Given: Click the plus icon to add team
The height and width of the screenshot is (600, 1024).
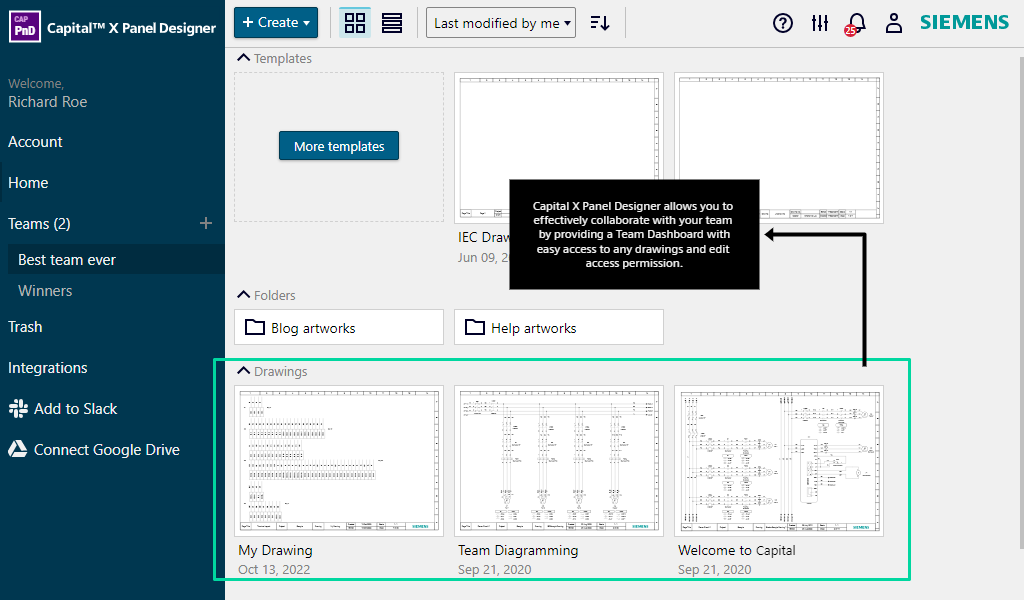Looking at the screenshot, I should click(x=206, y=223).
